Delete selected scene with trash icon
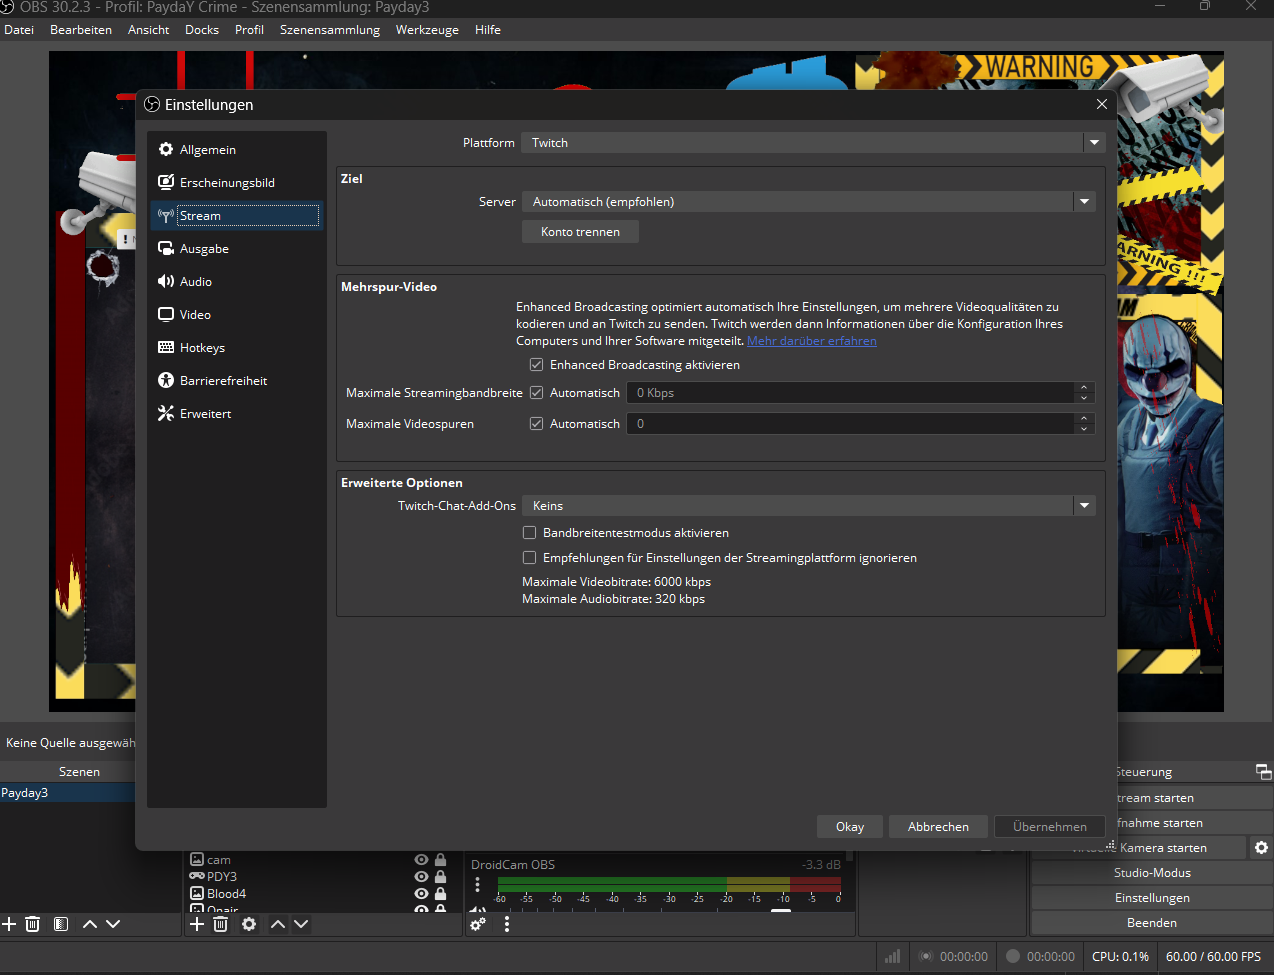 pos(33,924)
